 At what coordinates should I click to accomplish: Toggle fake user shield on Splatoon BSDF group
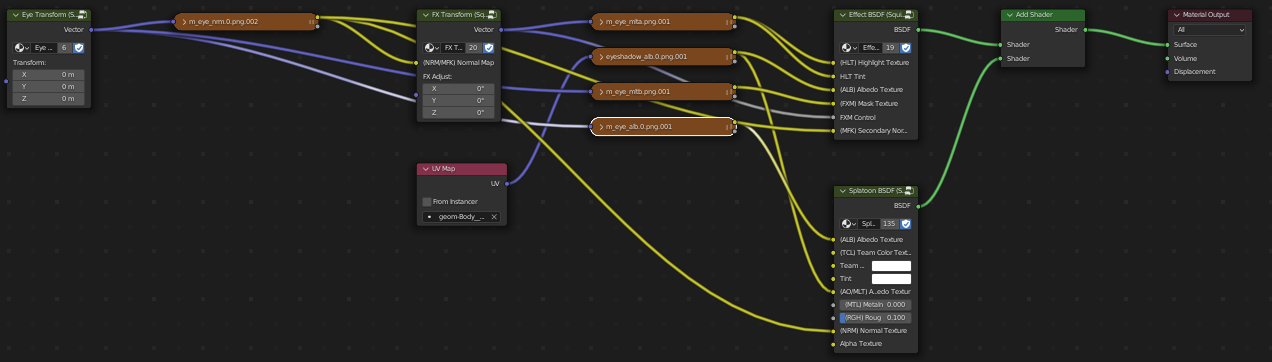pyautogui.click(x=906, y=224)
